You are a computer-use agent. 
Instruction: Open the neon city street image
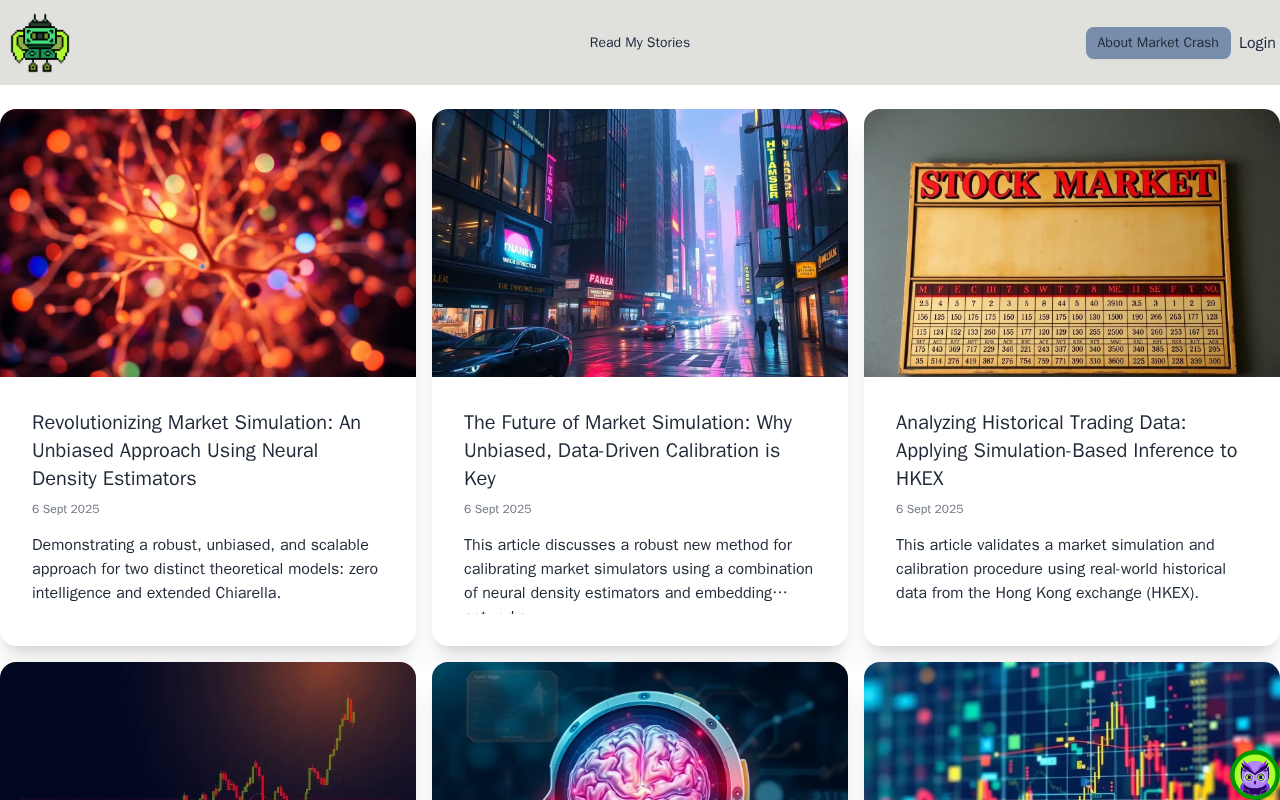point(640,243)
